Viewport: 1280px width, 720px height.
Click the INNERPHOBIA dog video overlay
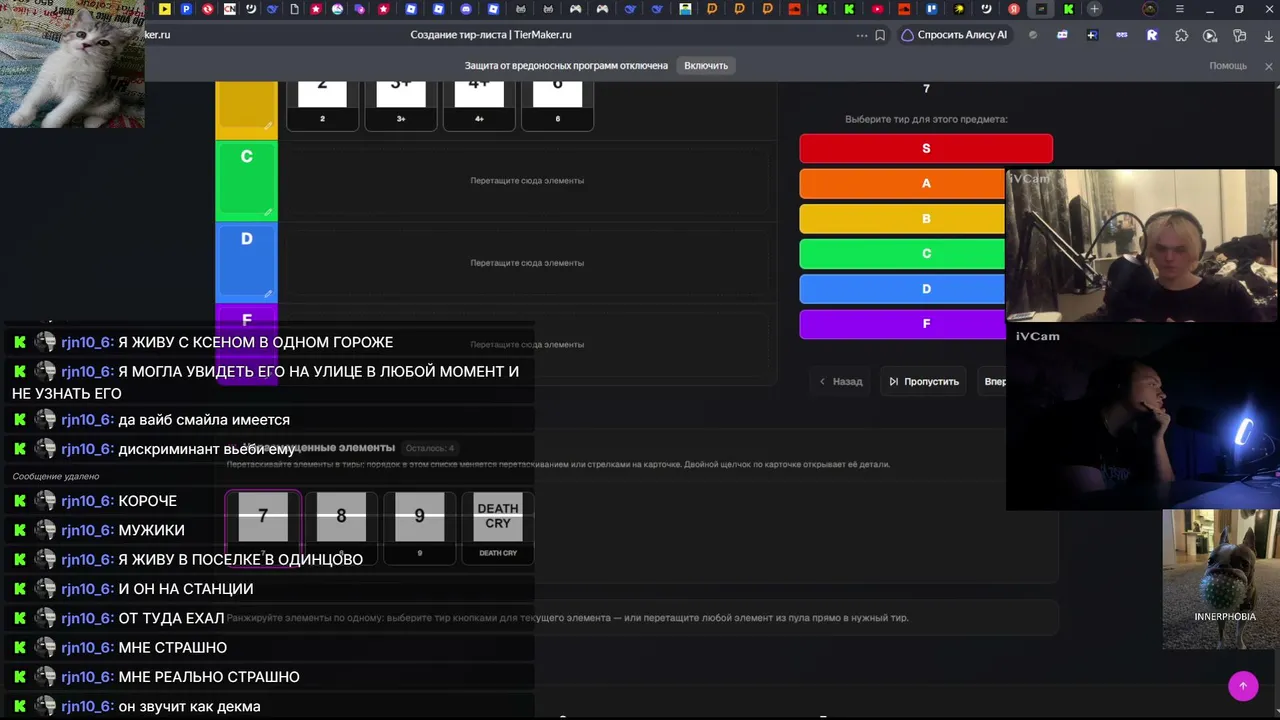point(1221,579)
